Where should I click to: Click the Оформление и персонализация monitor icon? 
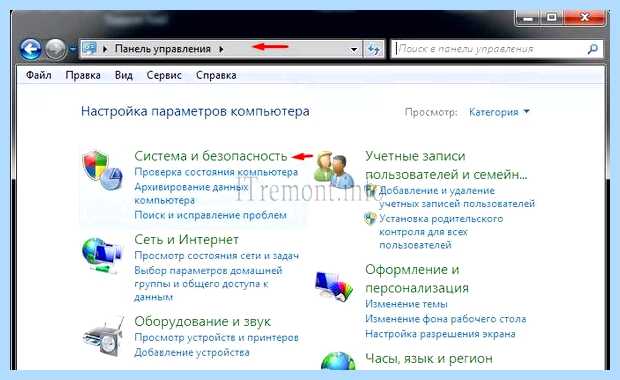333,287
